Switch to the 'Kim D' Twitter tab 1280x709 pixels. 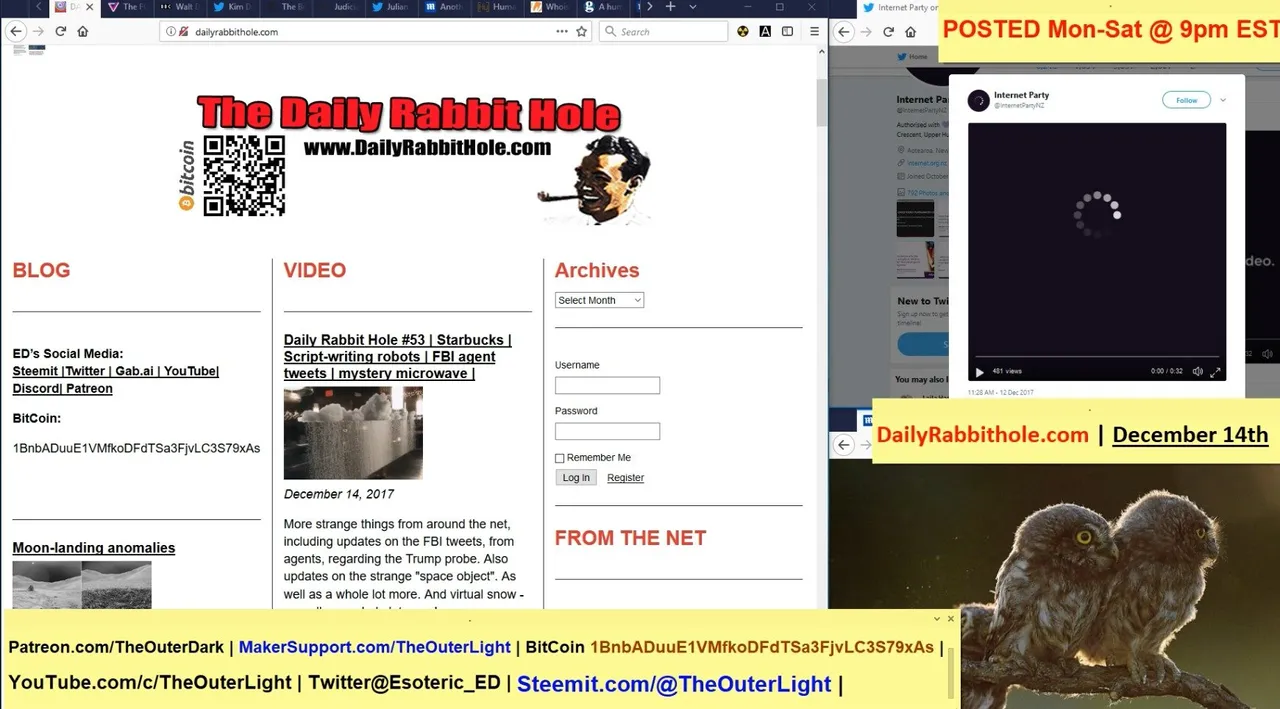(x=233, y=7)
